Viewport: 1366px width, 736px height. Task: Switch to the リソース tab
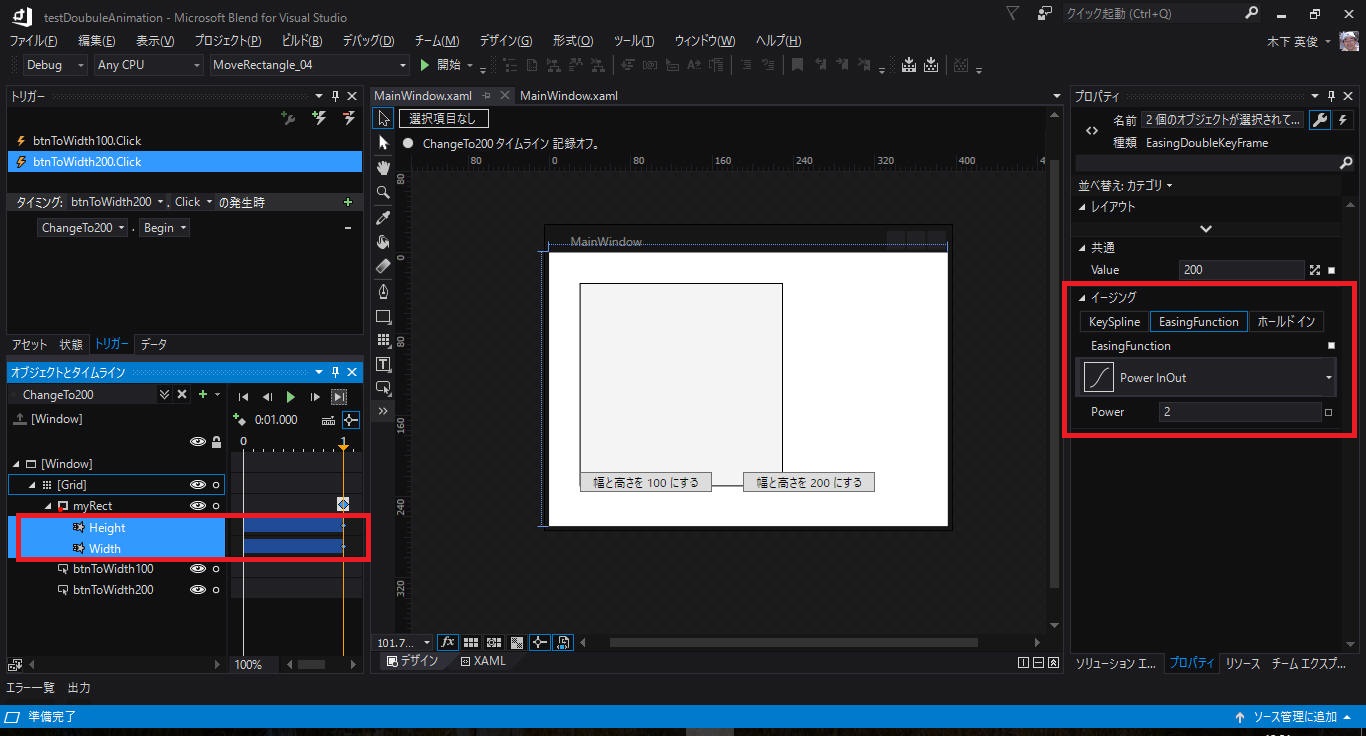[1243, 663]
